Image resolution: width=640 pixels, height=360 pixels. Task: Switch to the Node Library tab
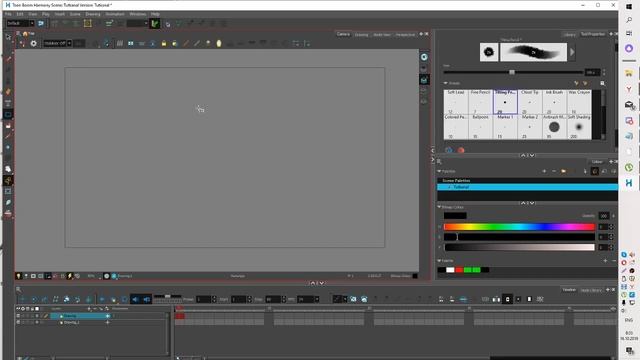click(x=591, y=290)
